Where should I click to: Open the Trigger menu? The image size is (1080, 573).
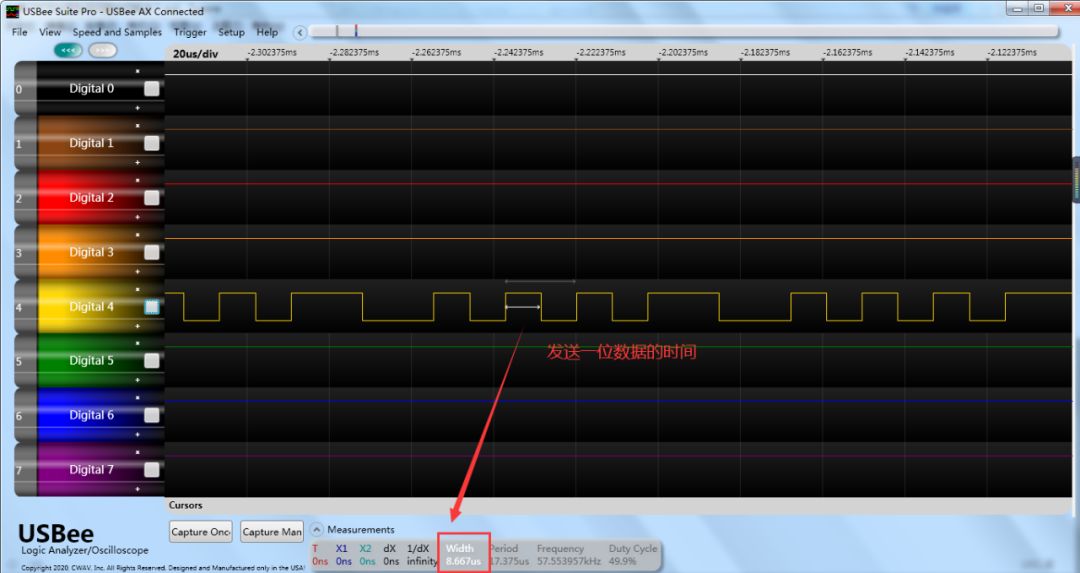(x=190, y=32)
